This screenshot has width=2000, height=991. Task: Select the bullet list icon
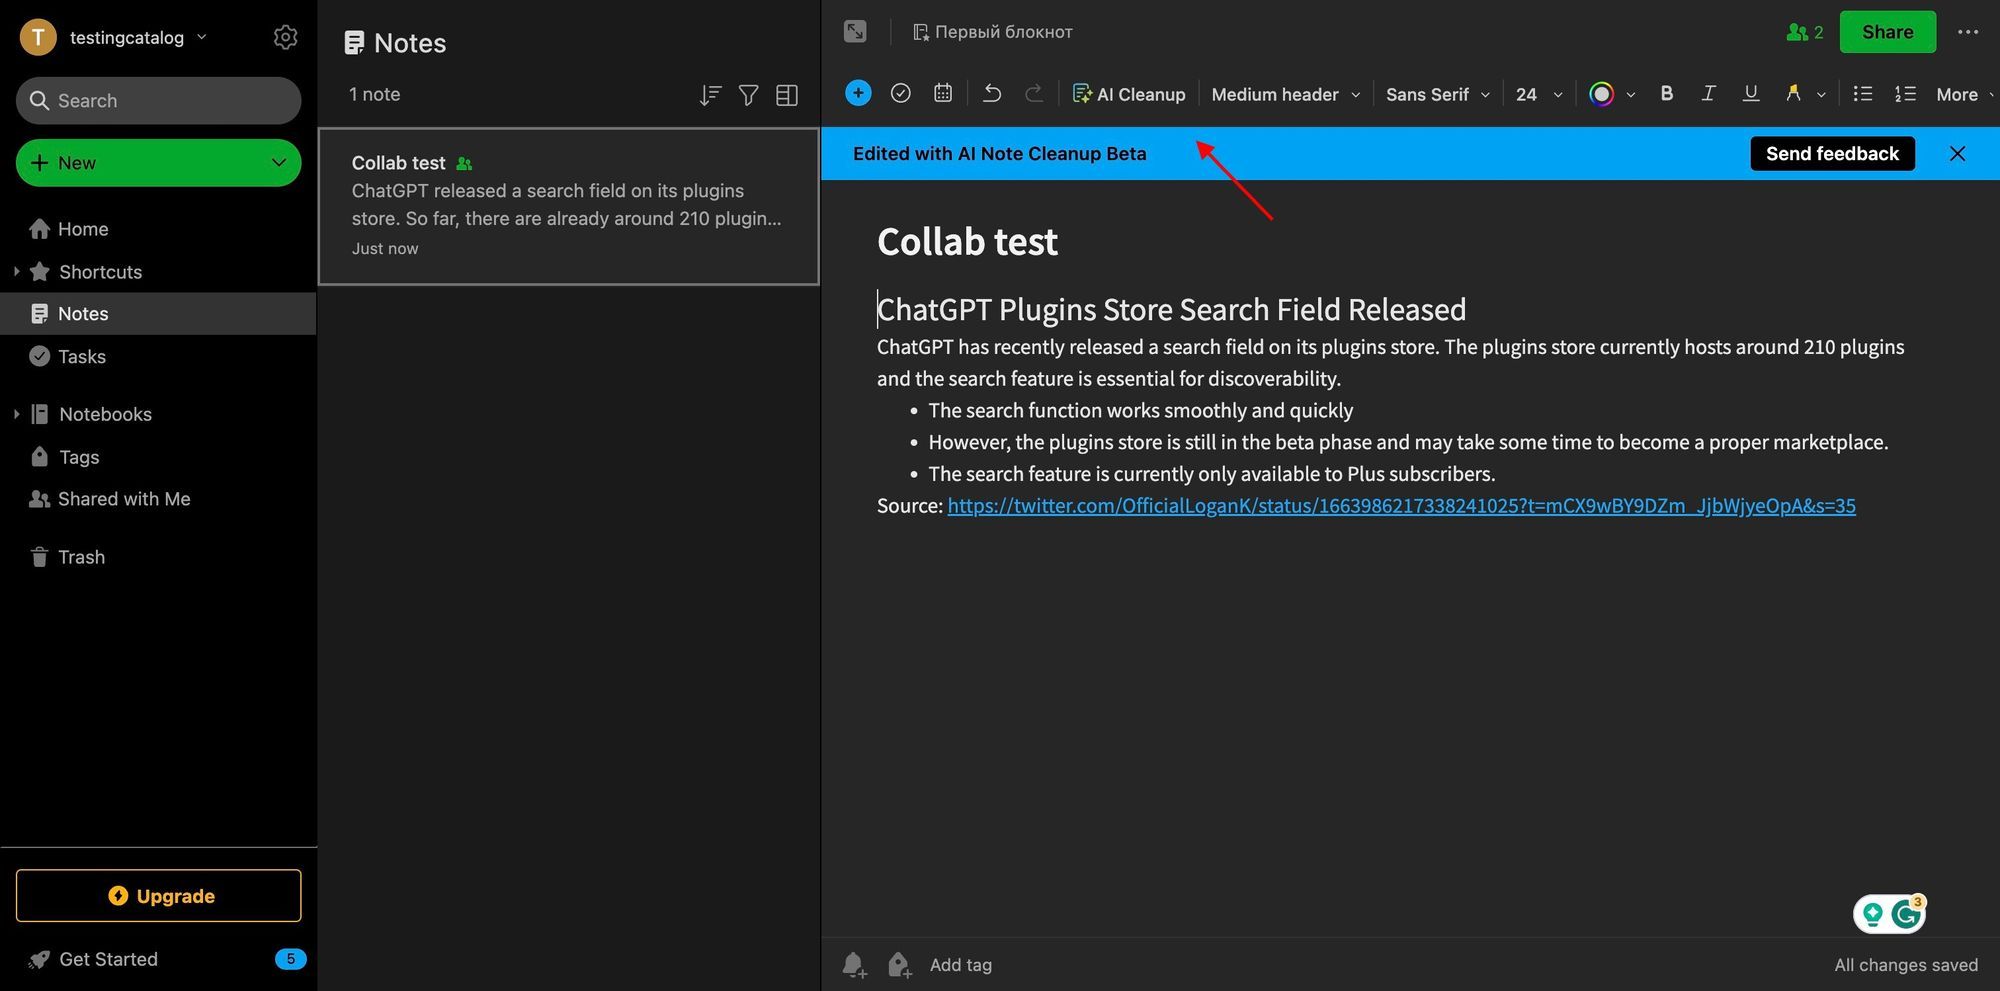(x=1861, y=93)
